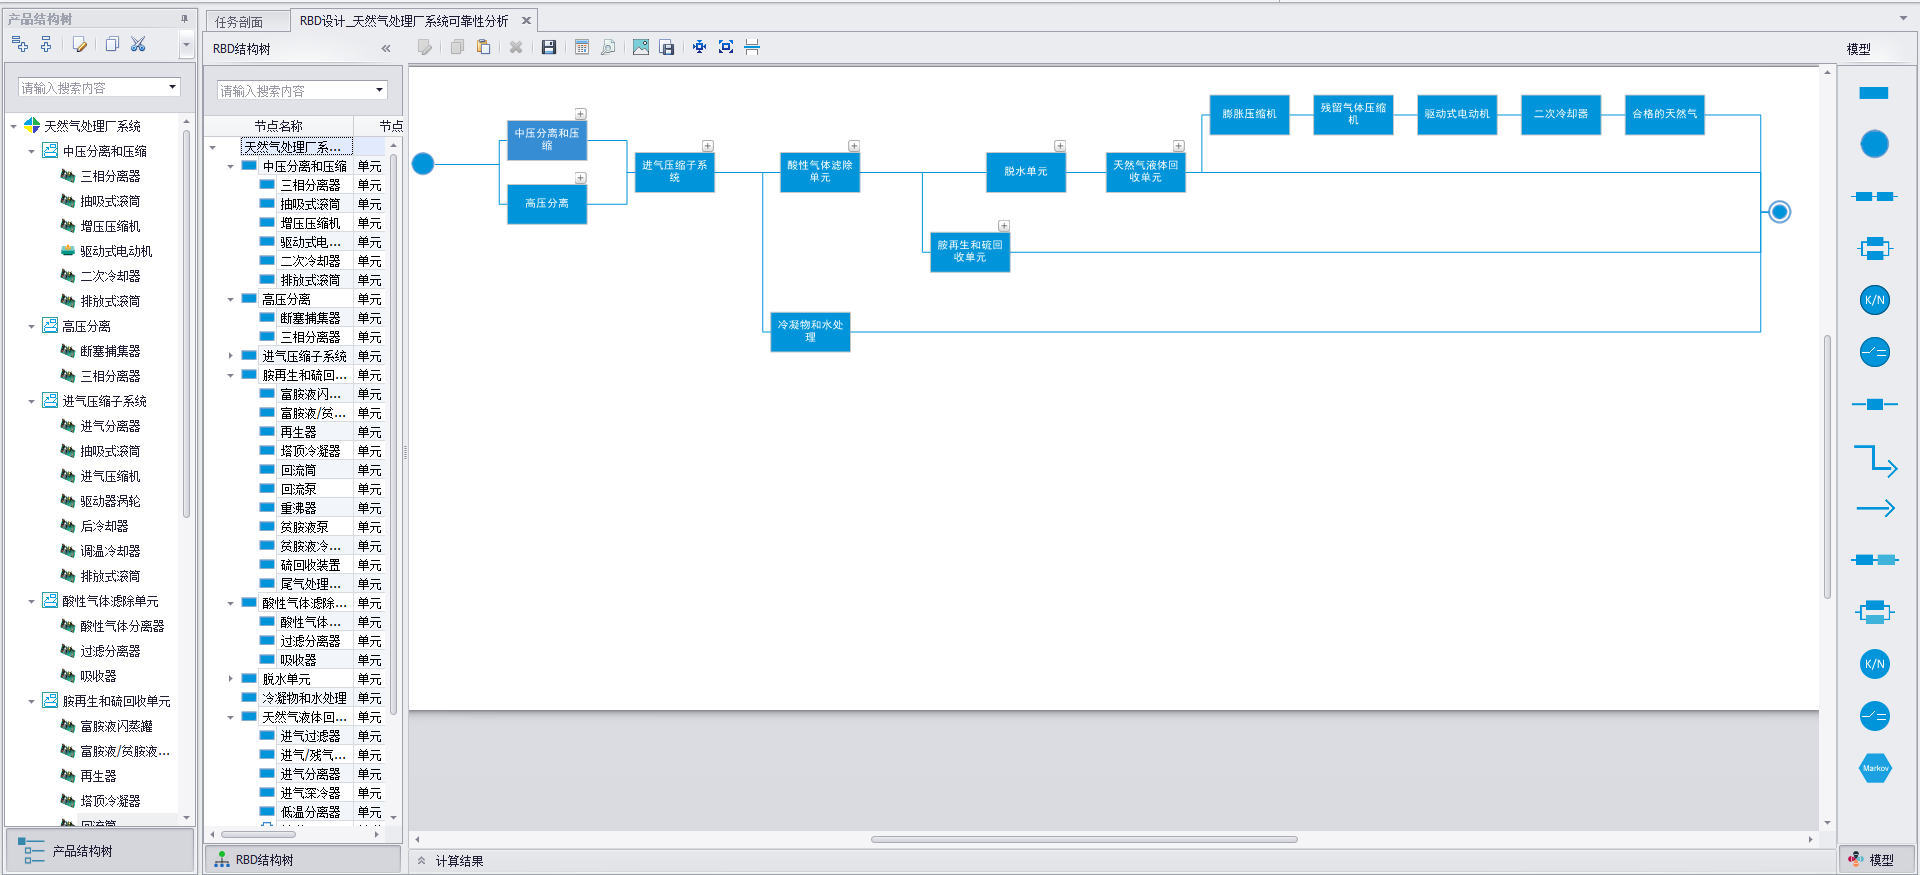Viewport: 1920px width, 875px height.
Task: Click the align/distribute icon in RBD toolbar
Action: click(x=752, y=47)
